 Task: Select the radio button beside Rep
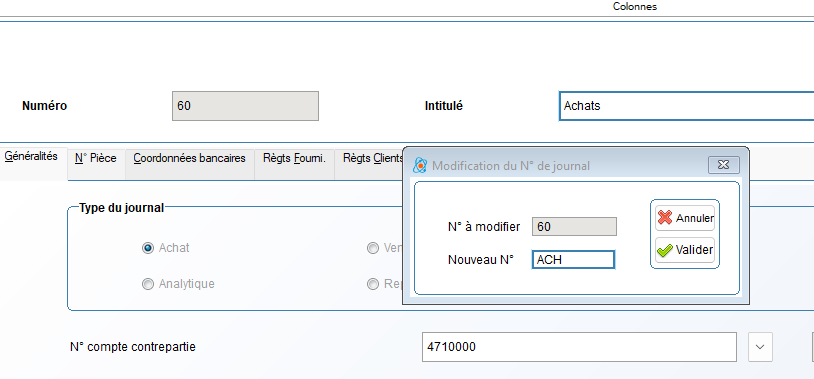pos(373,284)
